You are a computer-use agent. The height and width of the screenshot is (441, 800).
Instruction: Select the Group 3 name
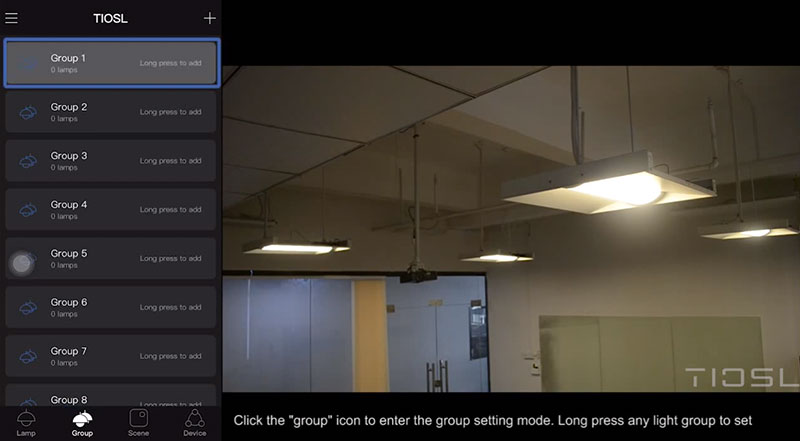(68, 156)
